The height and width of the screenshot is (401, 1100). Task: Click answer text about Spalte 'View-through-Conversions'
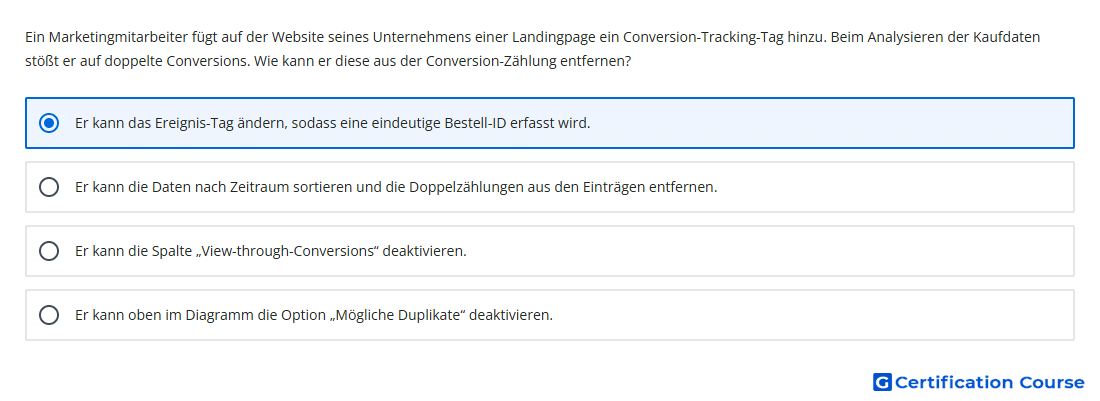click(270, 251)
